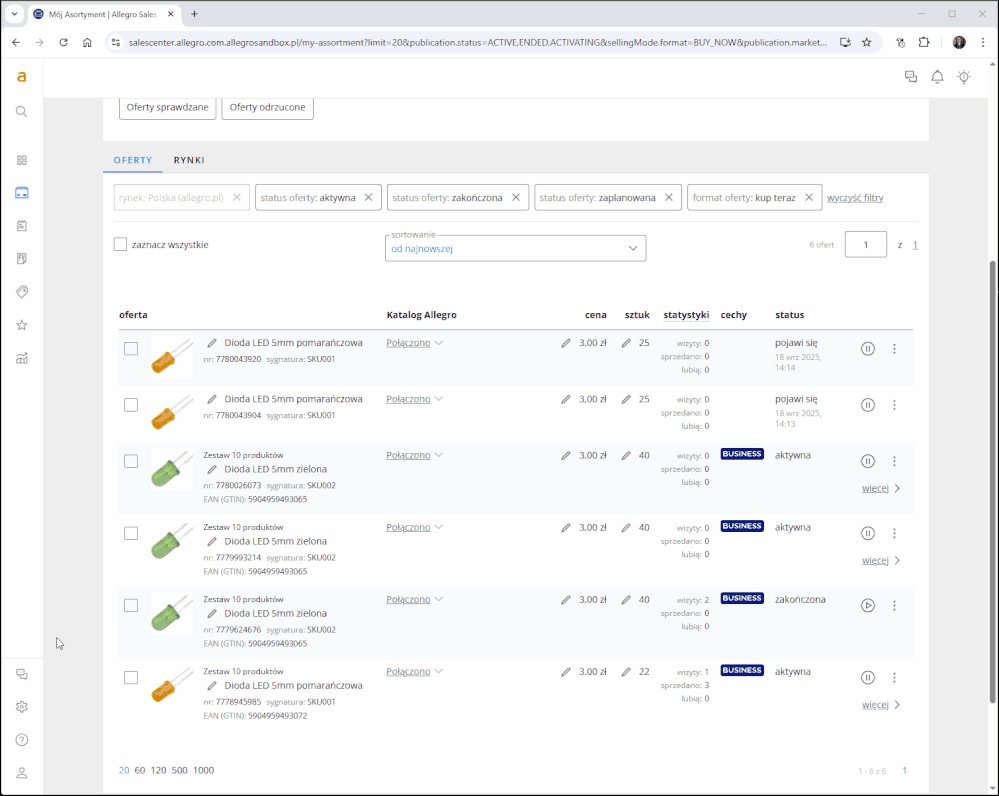
Task: Open notifications bell in the top bar
Action: (x=937, y=77)
